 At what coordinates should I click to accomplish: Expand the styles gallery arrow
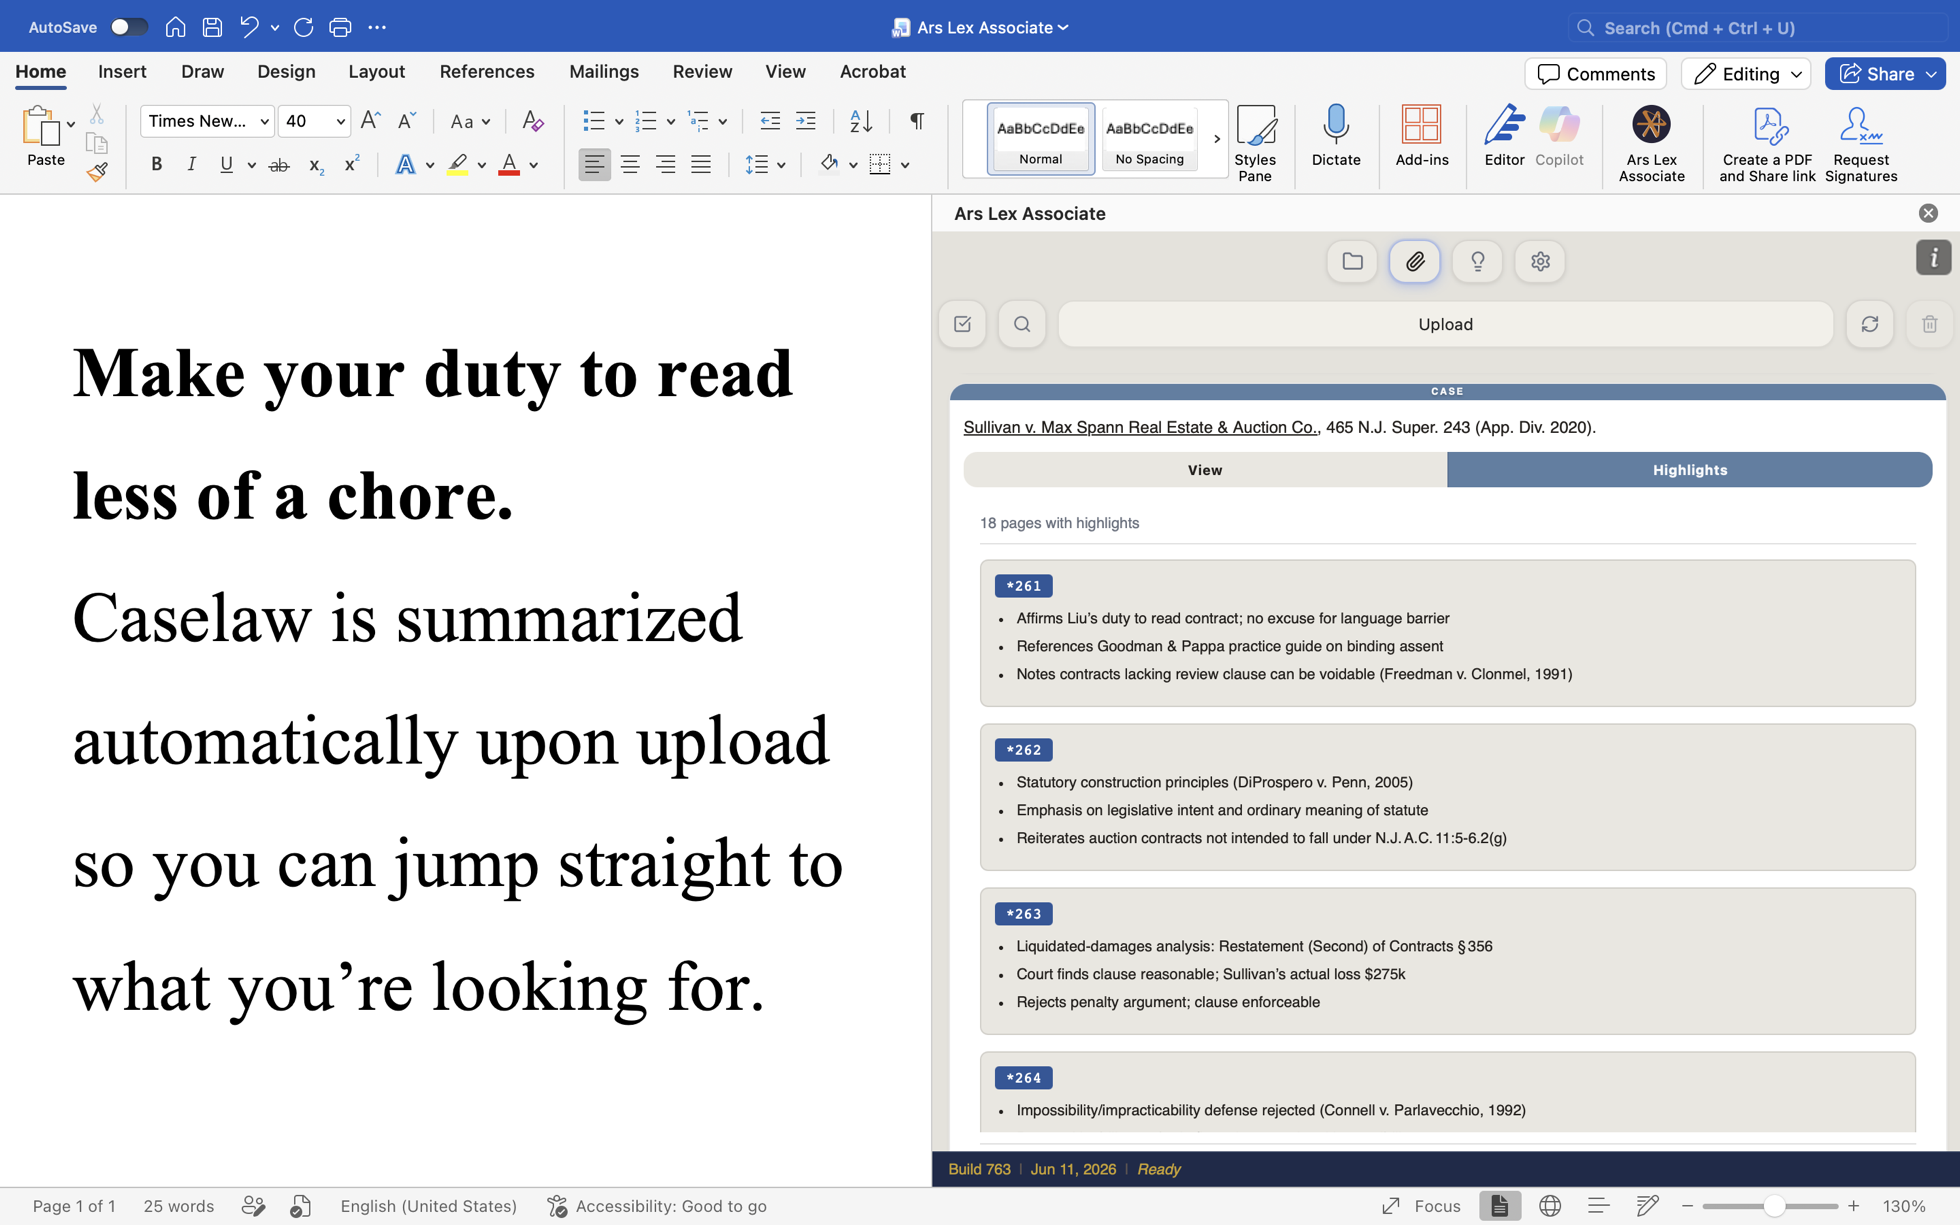(1217, 139)
